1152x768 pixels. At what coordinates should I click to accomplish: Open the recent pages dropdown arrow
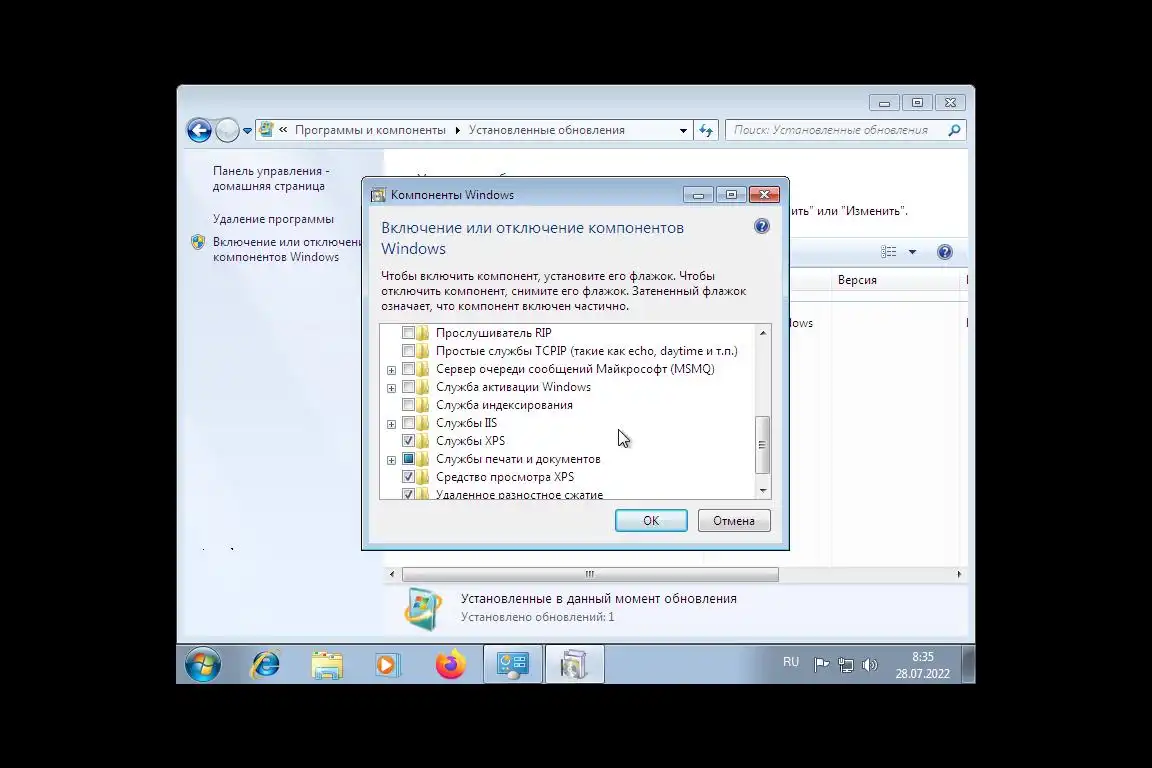point(248,131)
